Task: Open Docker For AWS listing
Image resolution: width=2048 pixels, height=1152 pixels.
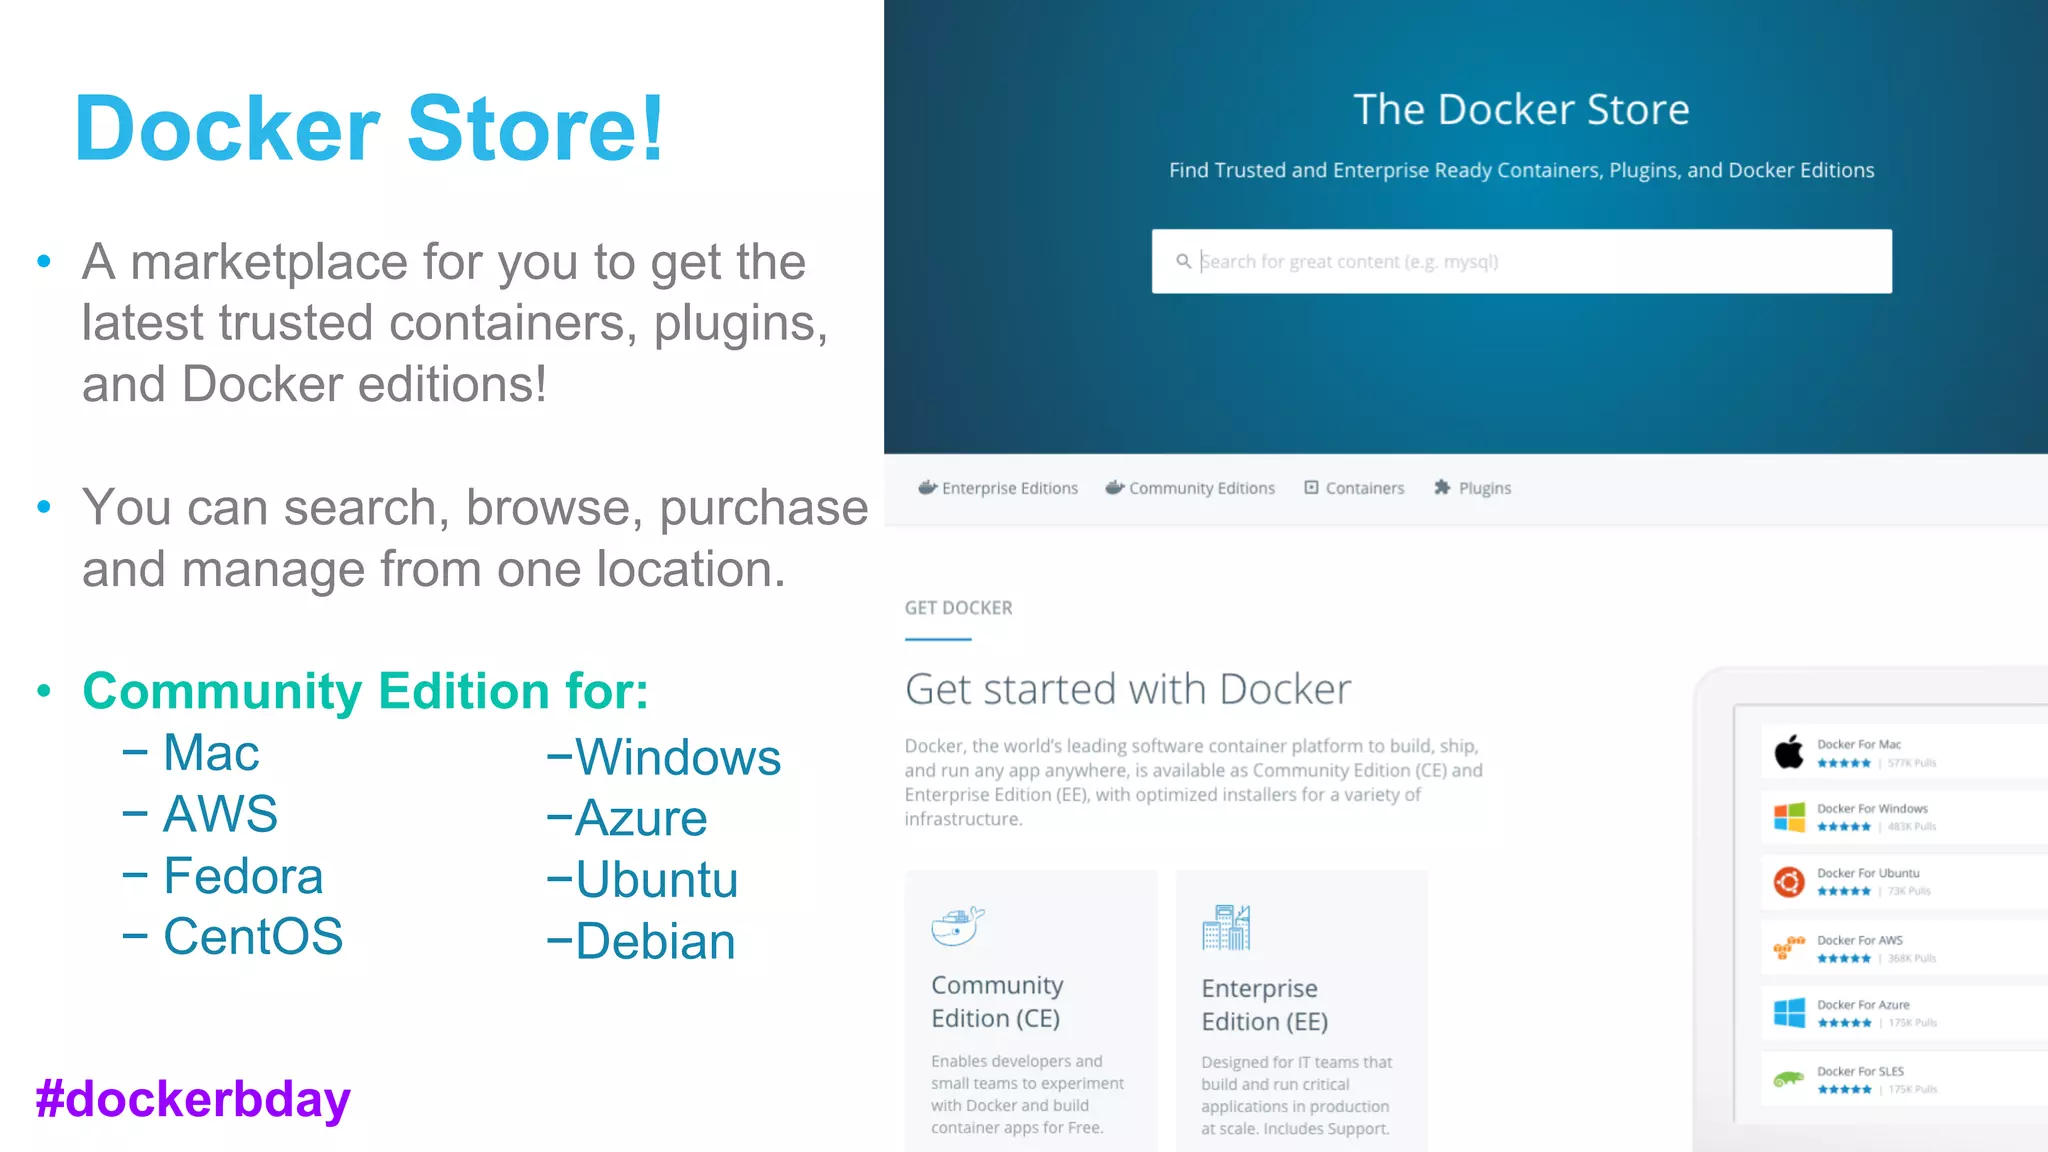Action: coord(1904,948)
